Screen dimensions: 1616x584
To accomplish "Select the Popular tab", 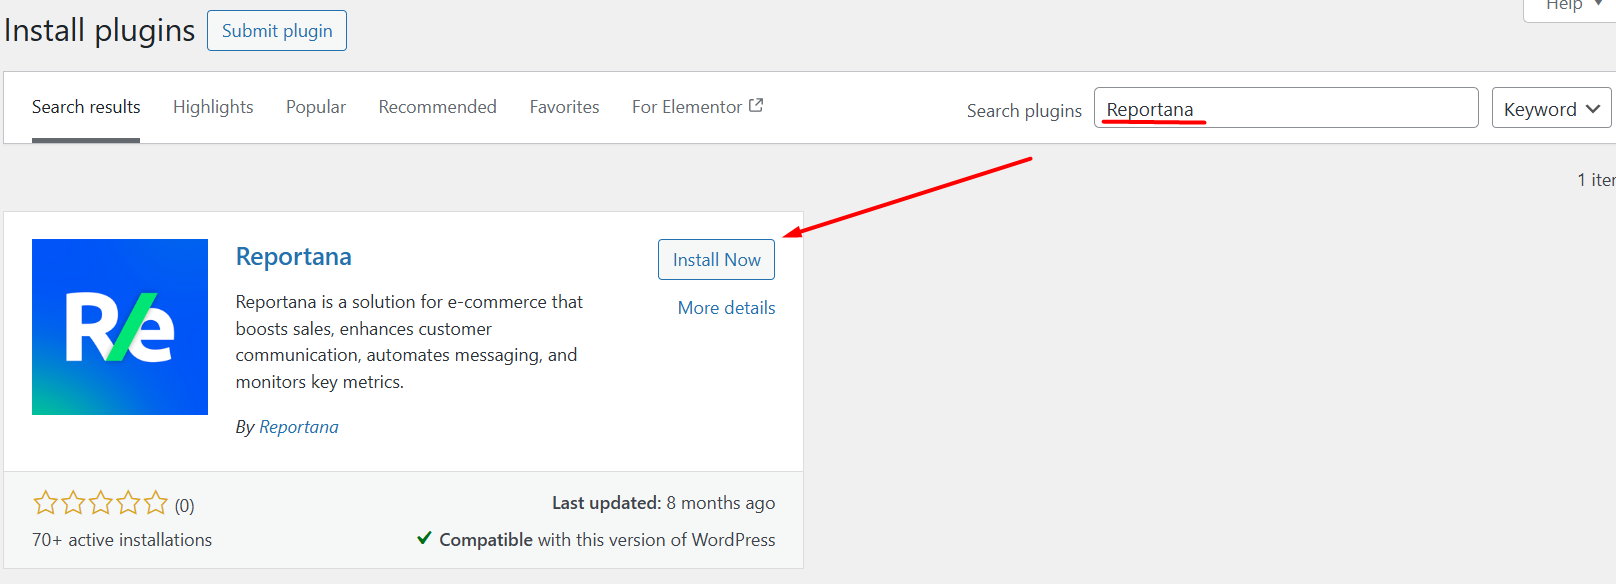I will coord(316,107).
